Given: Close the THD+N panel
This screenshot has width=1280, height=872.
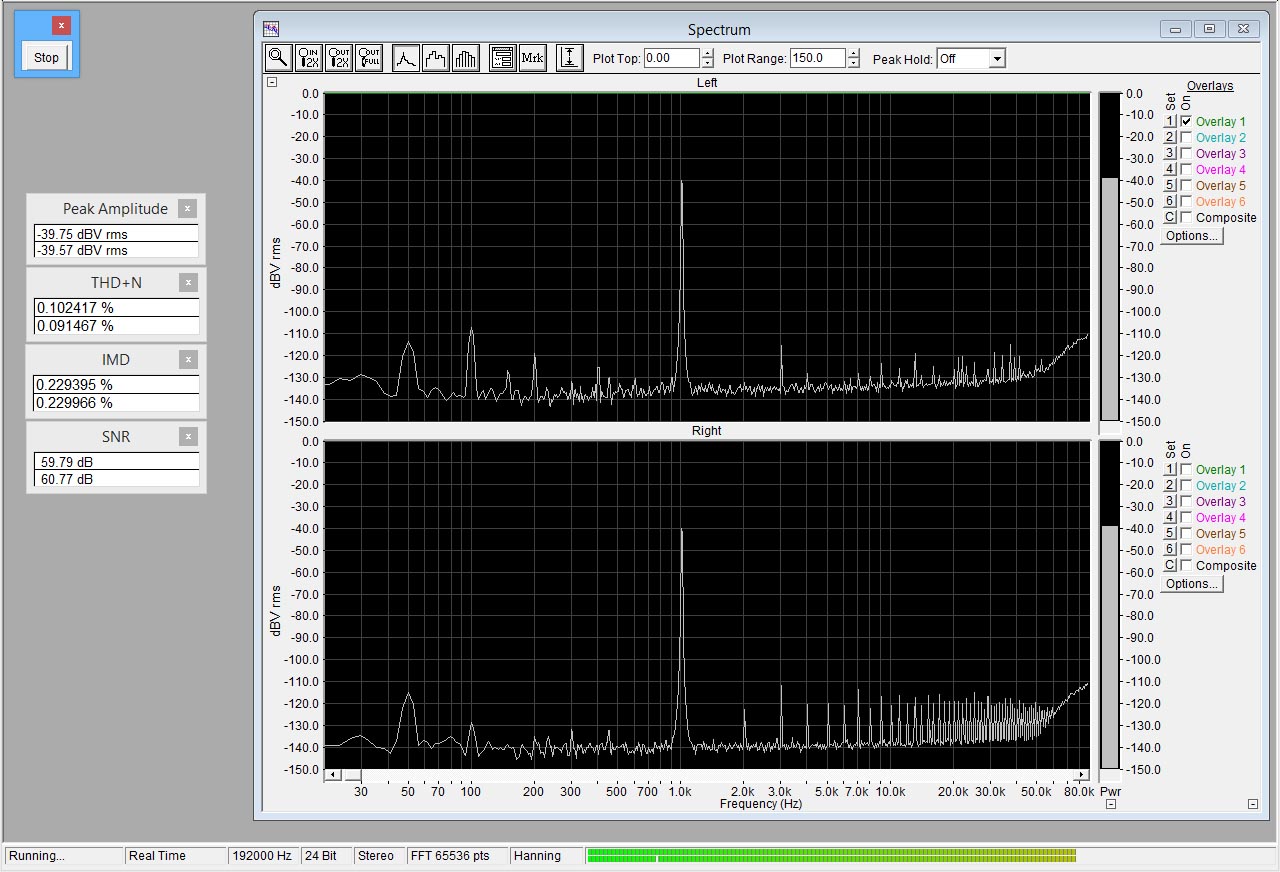Looking at the screenshot, I should (x=187, y=283).
